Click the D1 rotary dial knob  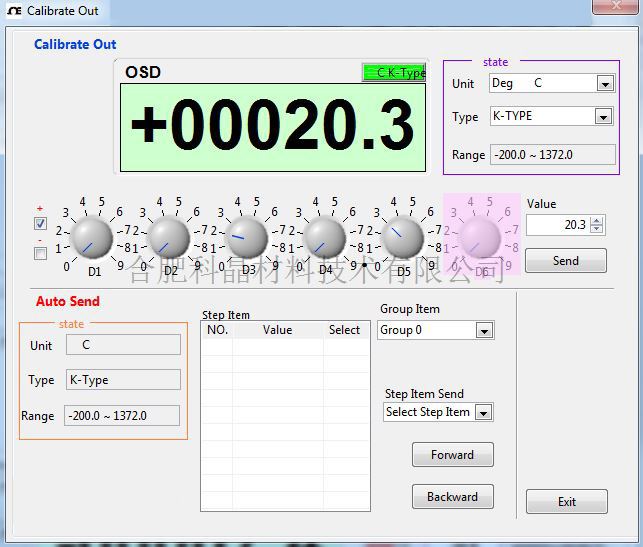tap(93, 238)
